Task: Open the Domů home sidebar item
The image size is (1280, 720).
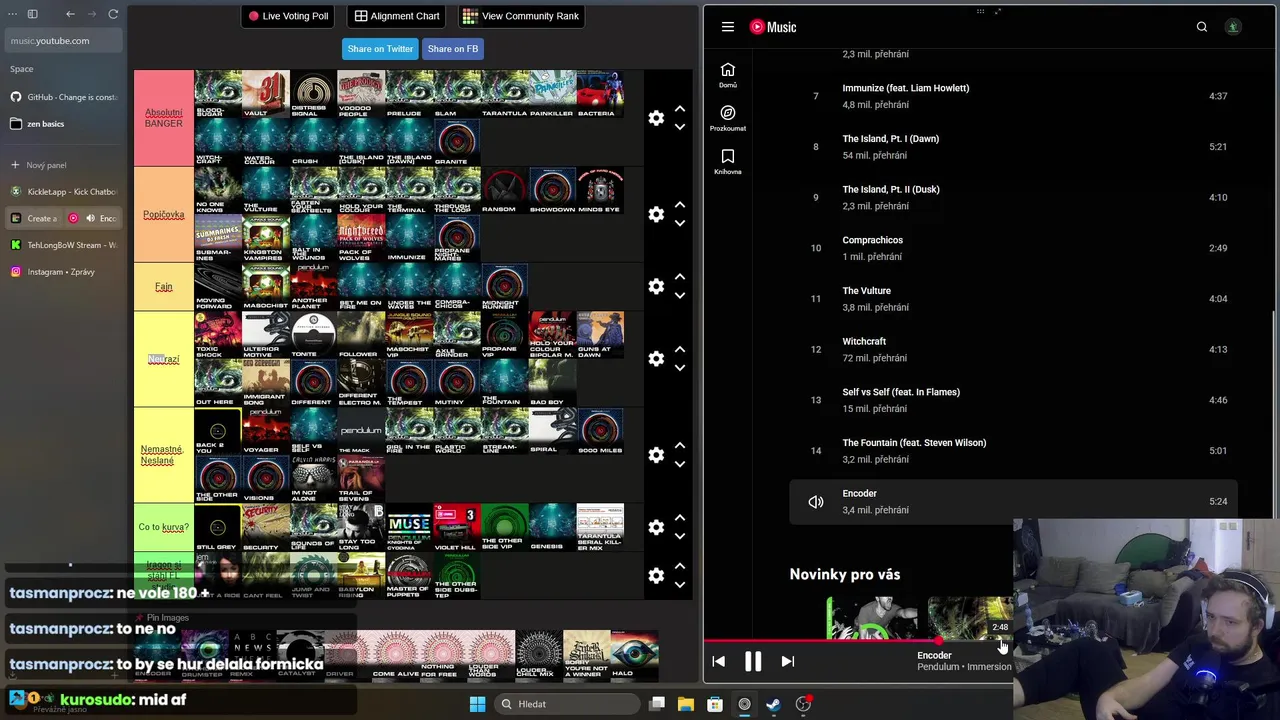Action: [x=728, y=75]
